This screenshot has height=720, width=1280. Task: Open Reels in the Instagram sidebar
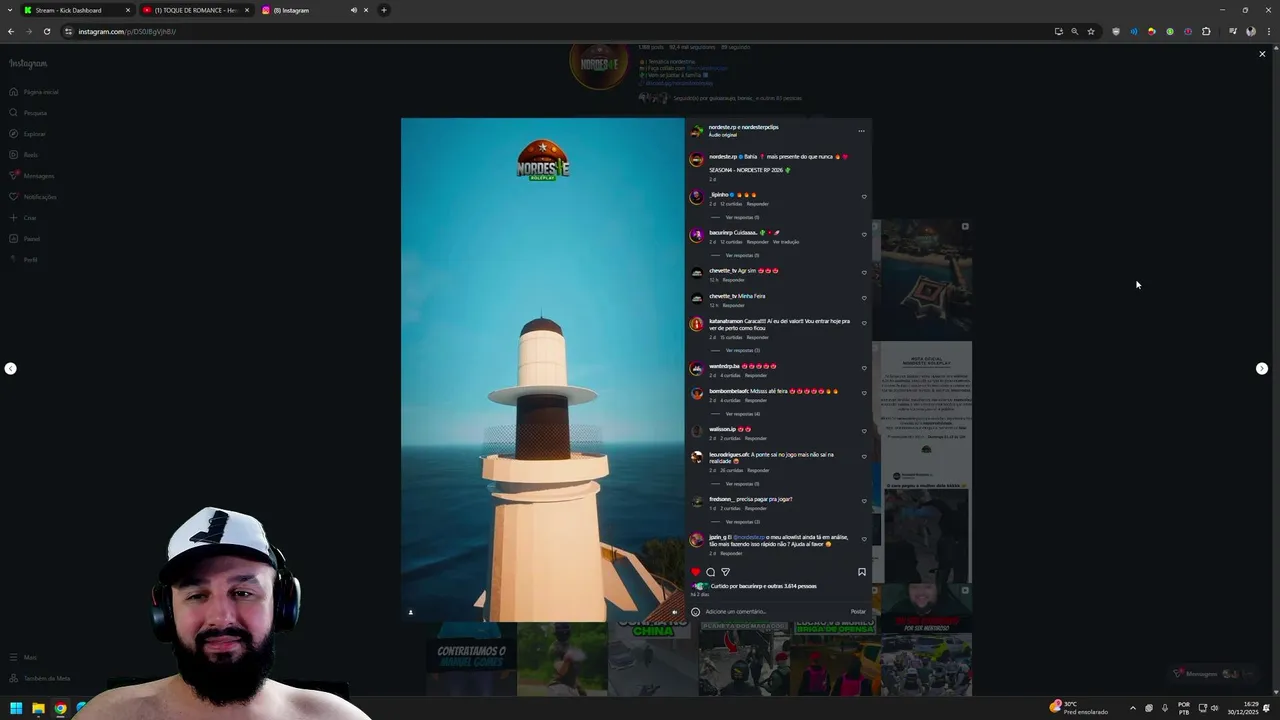tap(23, 155)
